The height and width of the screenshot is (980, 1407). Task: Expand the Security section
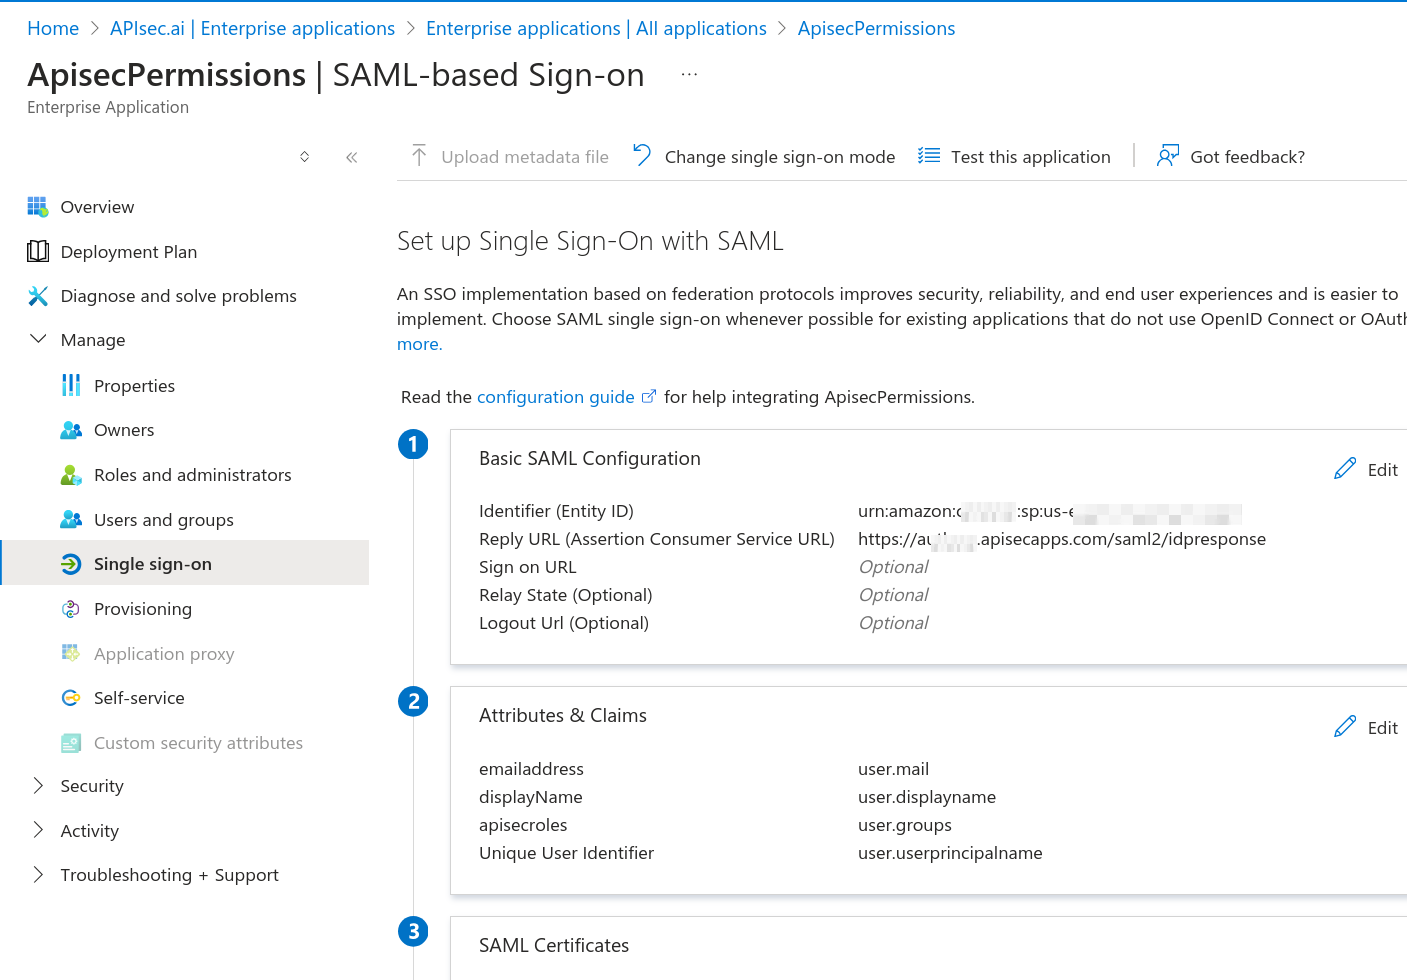39,786
